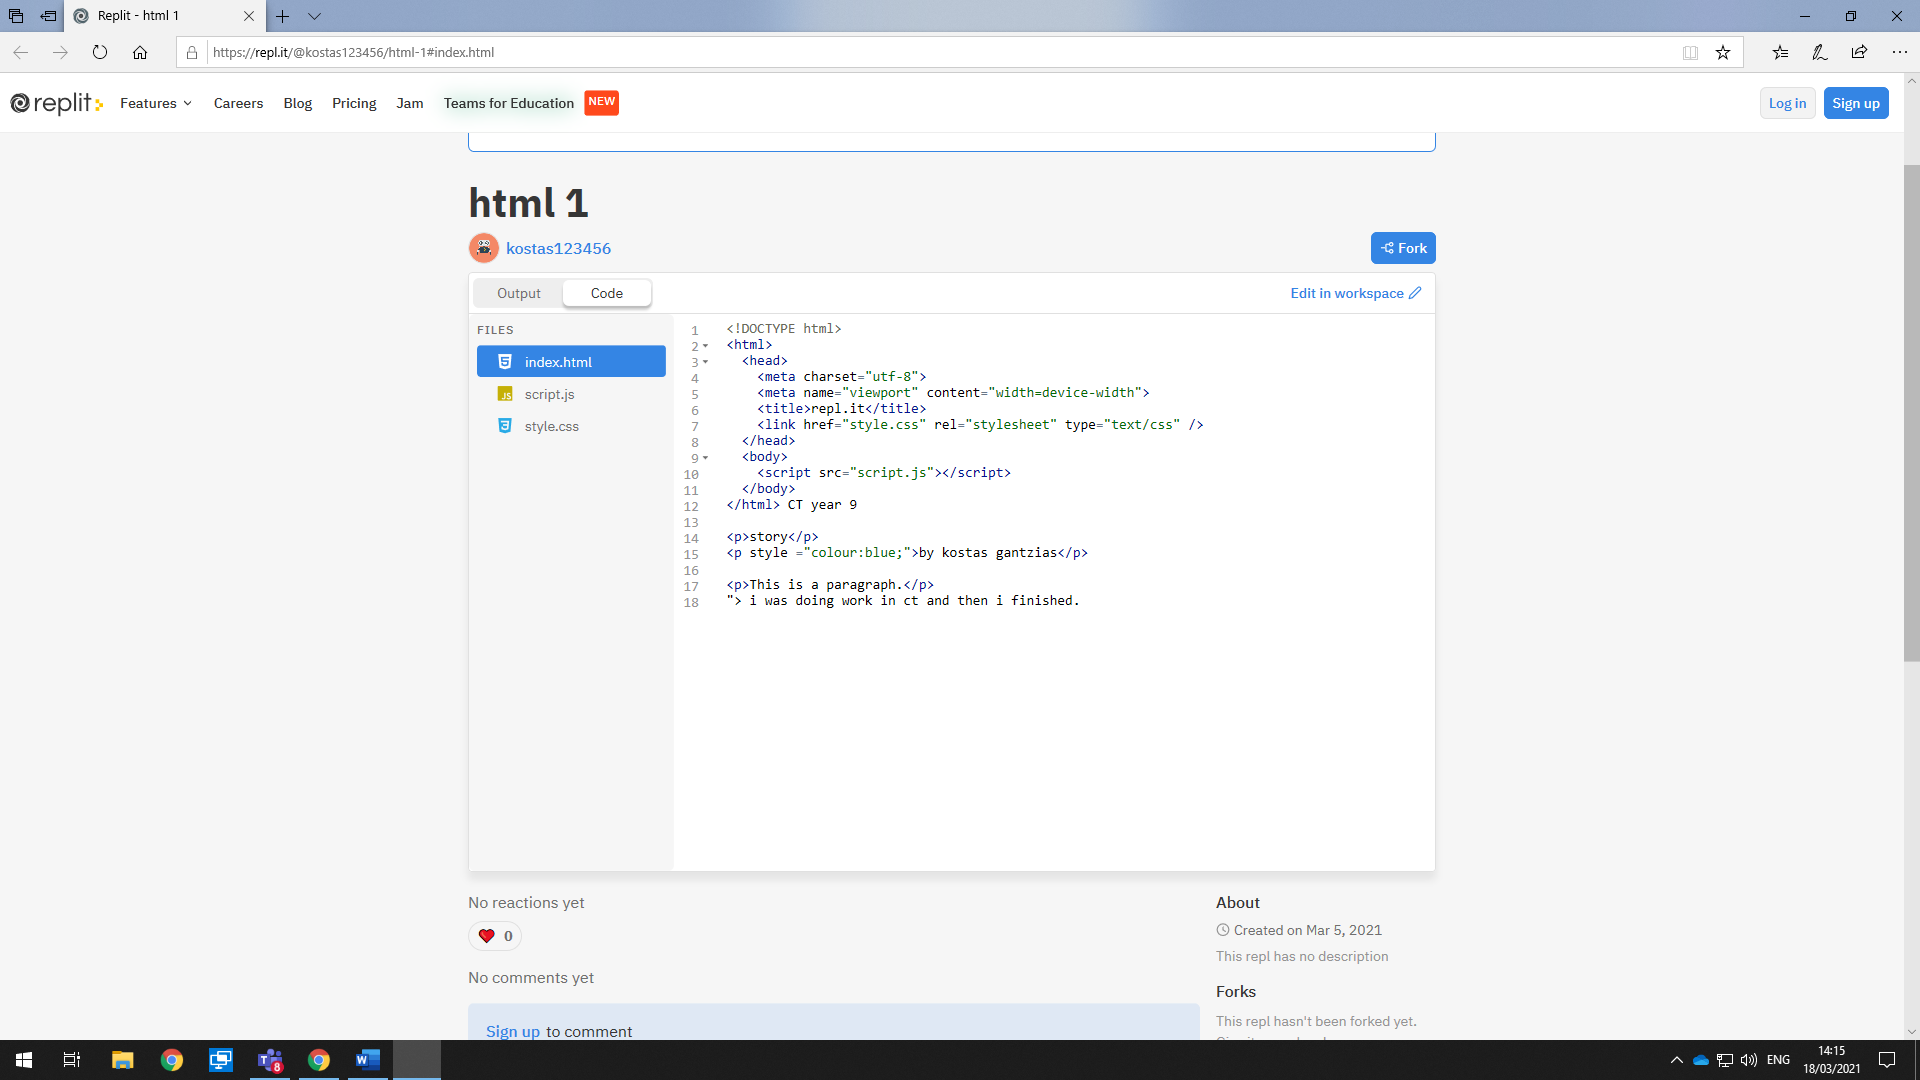Click the set tabs aside icon
Screen dimensions: 1920x1080
click(48, 16)
